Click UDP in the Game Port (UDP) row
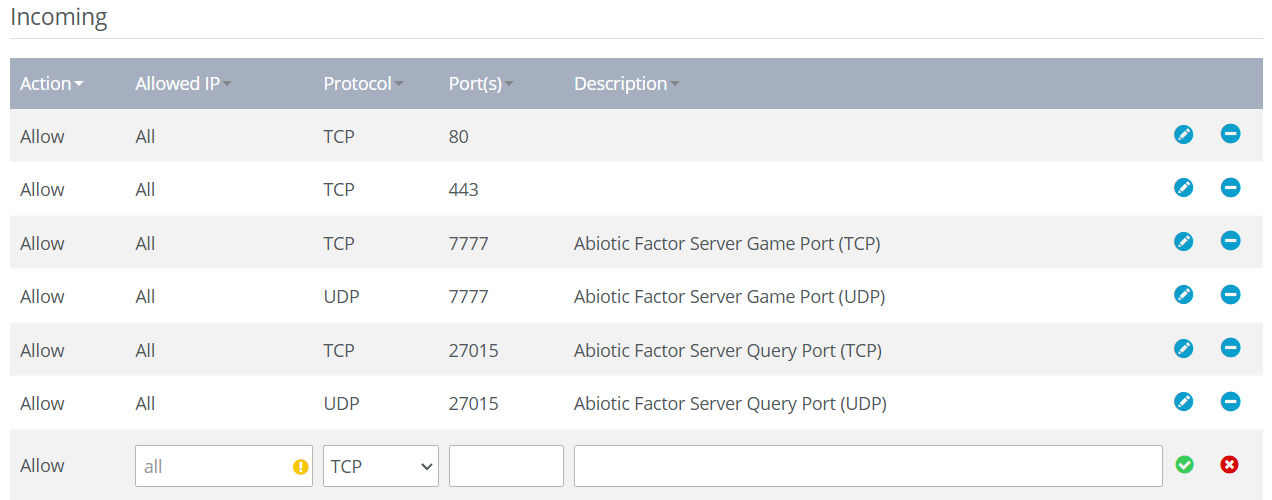This screenshot has width=1272, height=500. (341, 297)
